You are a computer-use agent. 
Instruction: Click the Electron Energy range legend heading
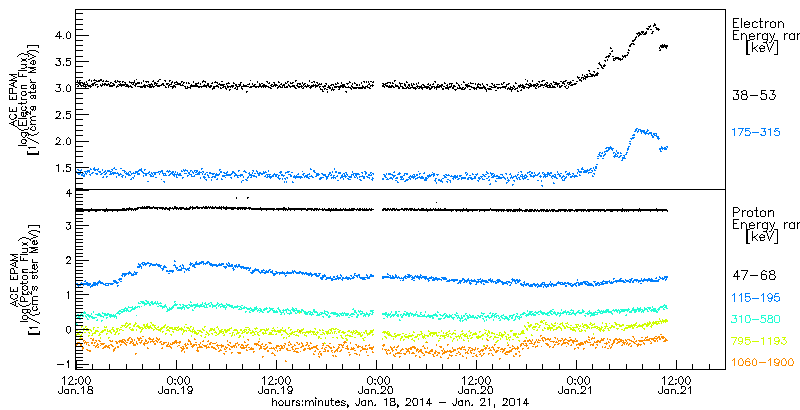pyautogui.click(x=765, y=37)
